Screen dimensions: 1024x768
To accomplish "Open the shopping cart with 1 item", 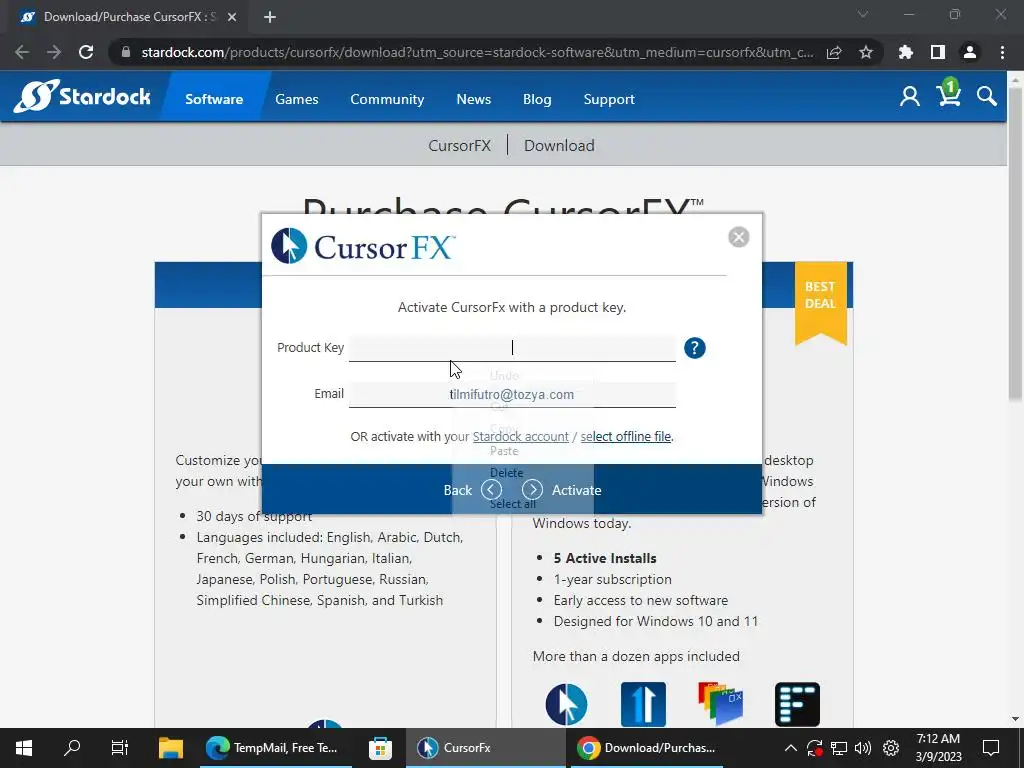I will [948, 93].
